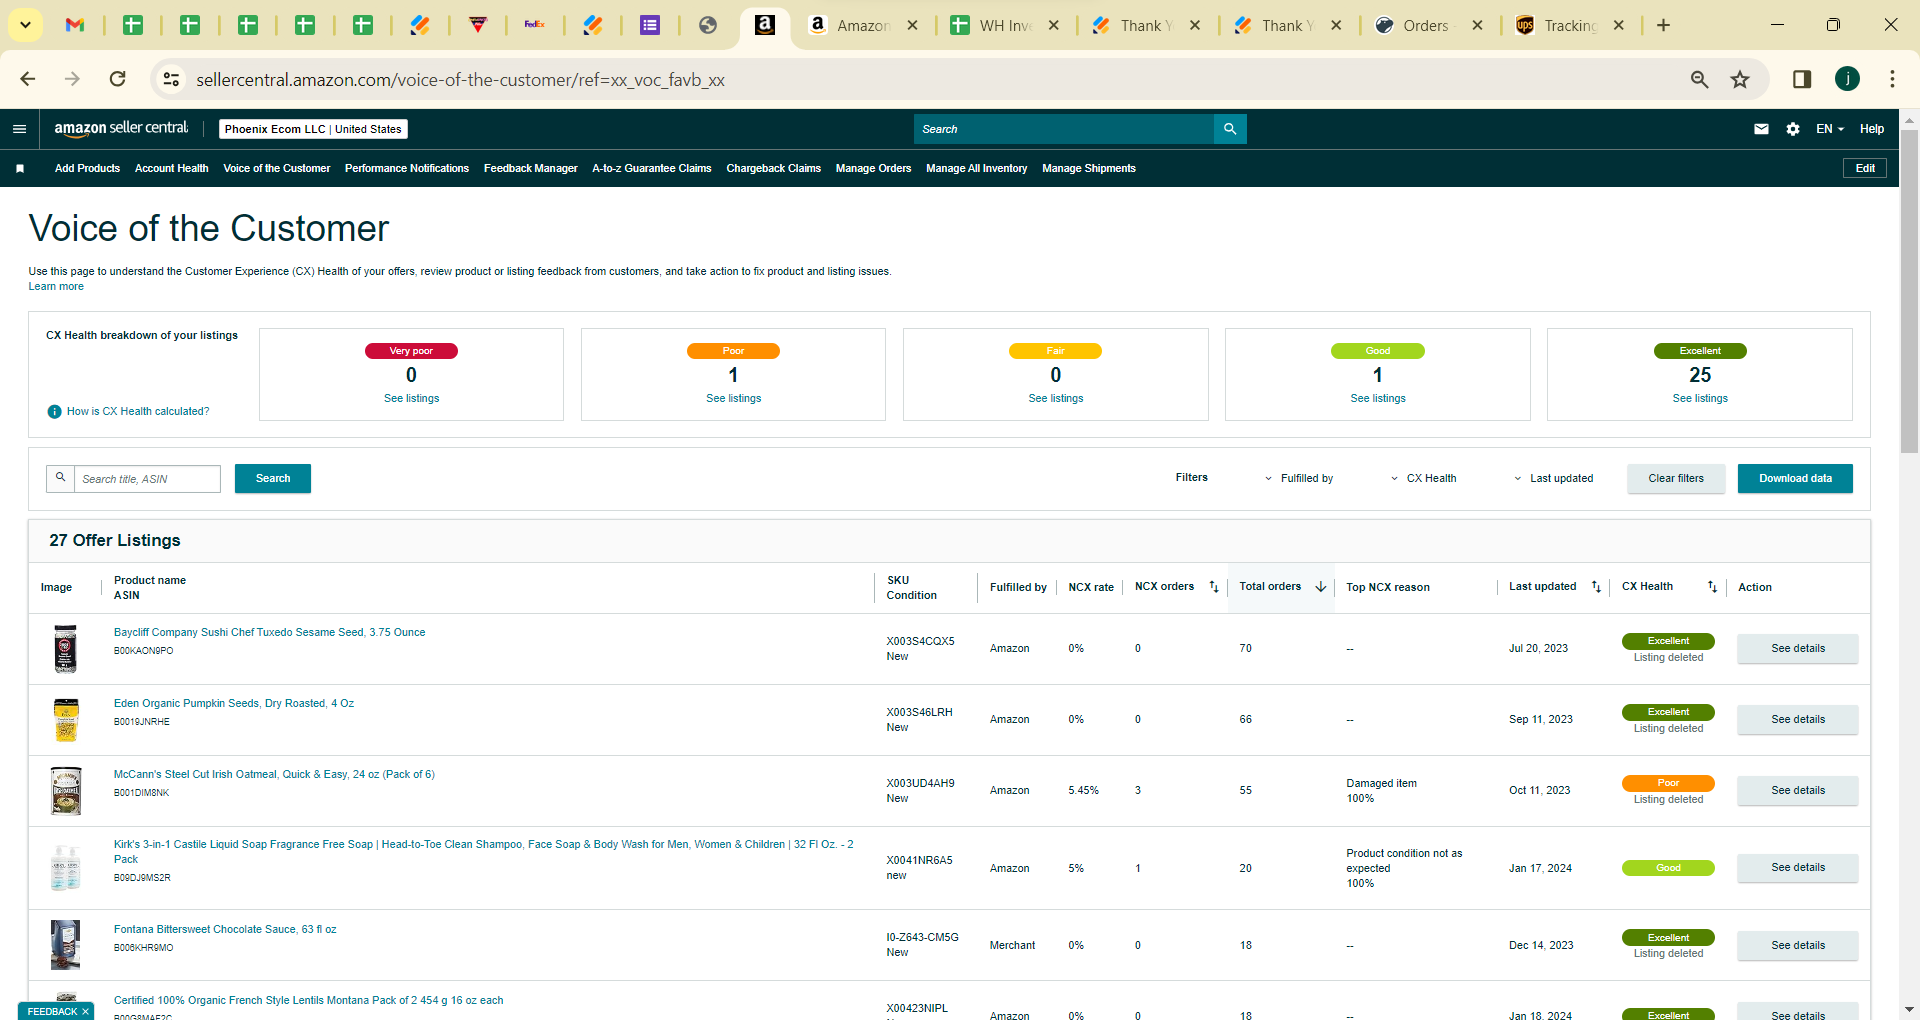1920x1020 pixels.
Task: Bookmark this page with the star icon
Action: point(1740,79)
